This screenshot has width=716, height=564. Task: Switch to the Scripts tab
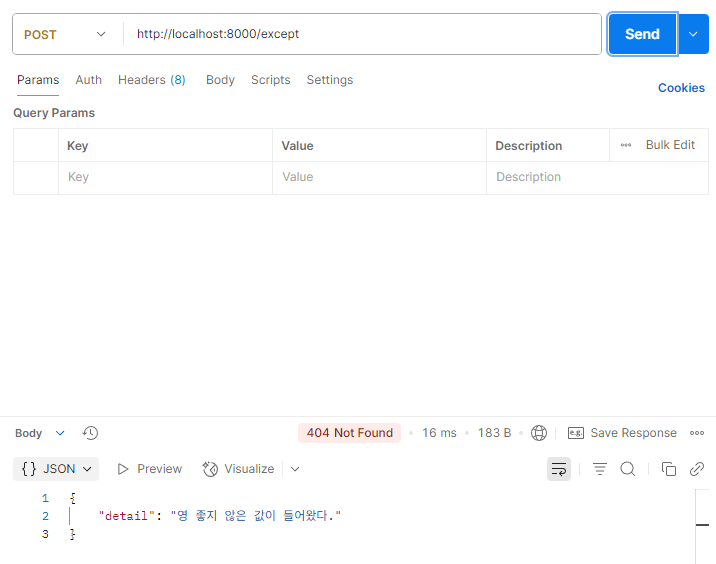[270, 80]
